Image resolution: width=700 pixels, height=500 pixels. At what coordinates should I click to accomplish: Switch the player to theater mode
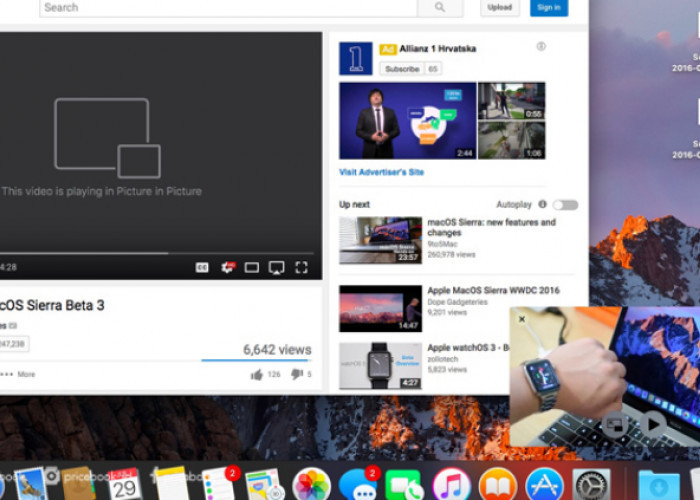click(x=252, y=267)
